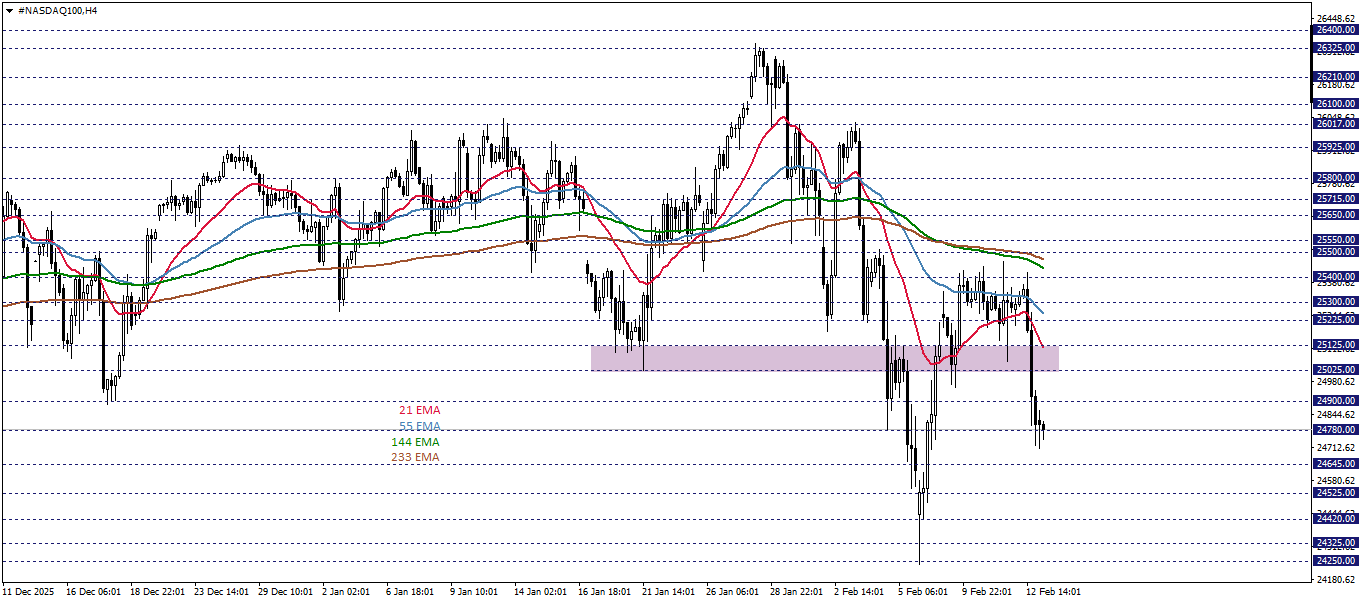Click the 25500.00 price level tag
The width and height of the screenshot is (1362, 603).
(1337, 253)
